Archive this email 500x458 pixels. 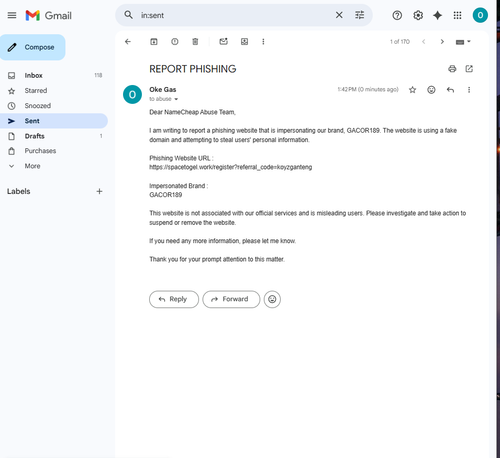(154, 42)
